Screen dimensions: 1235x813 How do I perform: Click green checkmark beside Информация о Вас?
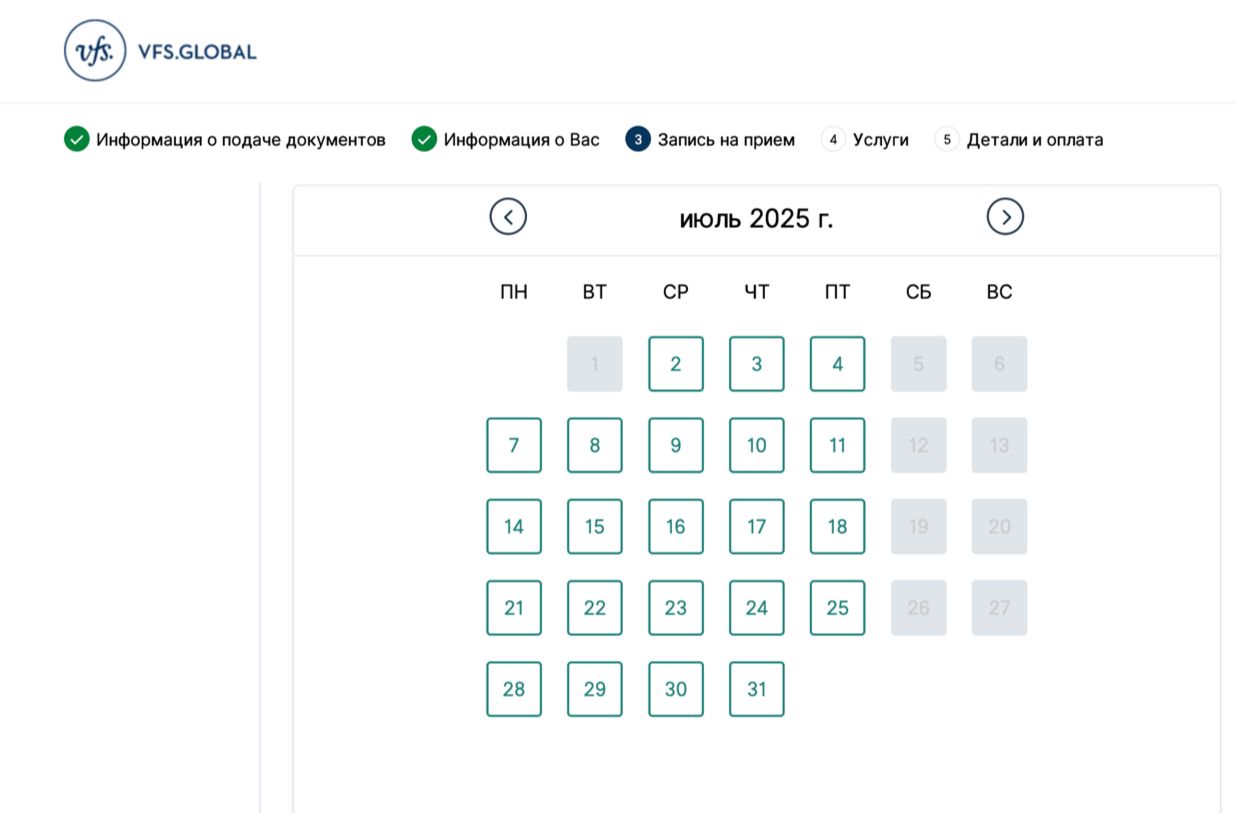point(424,139)
